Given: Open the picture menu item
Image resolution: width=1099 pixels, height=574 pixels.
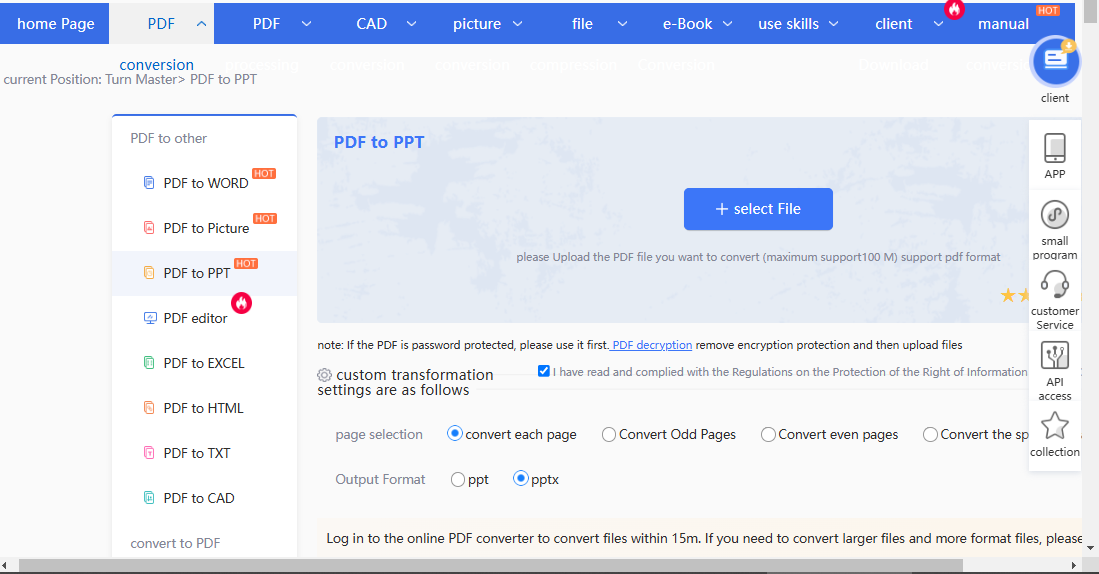Looking at the screenshot, I should tap(477, 24).
